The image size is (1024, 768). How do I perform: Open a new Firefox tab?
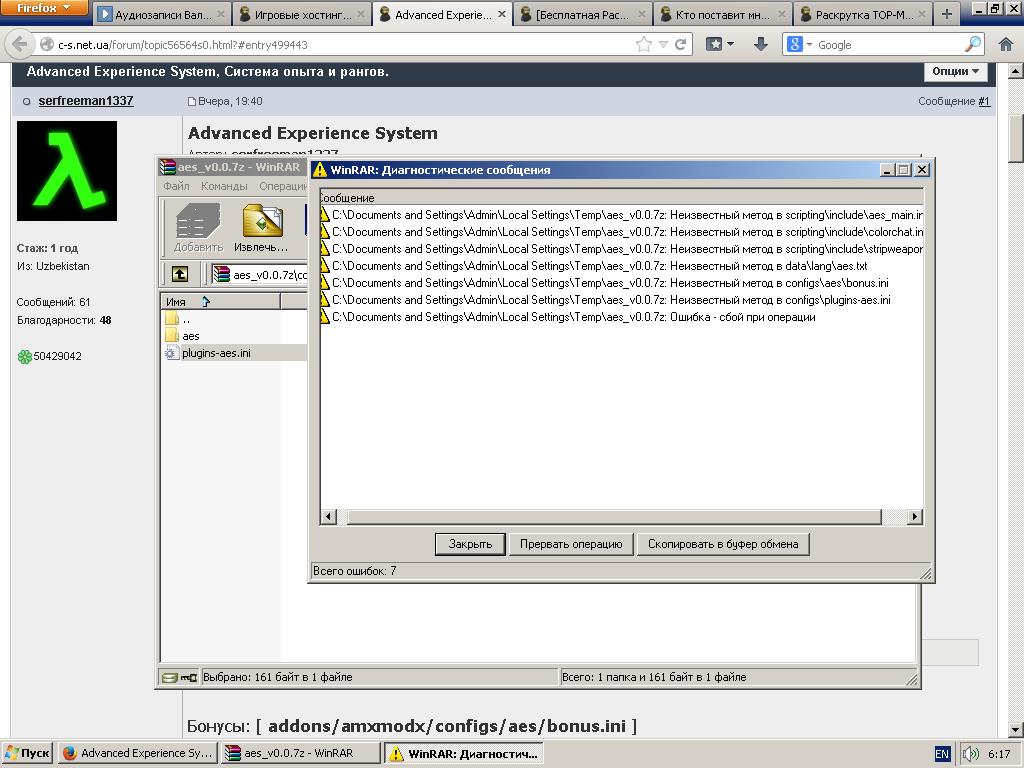tap(947, 14)
